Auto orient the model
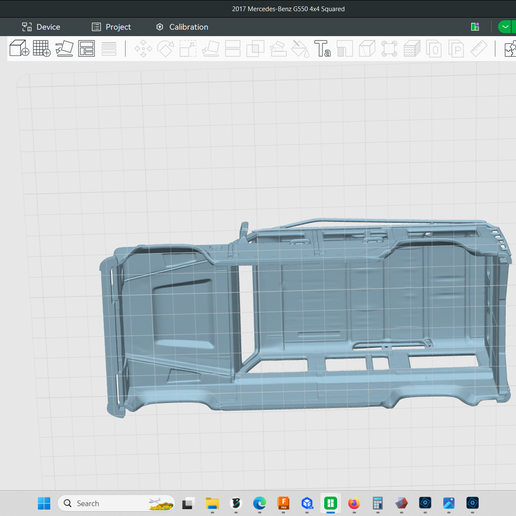 (64, 48)
